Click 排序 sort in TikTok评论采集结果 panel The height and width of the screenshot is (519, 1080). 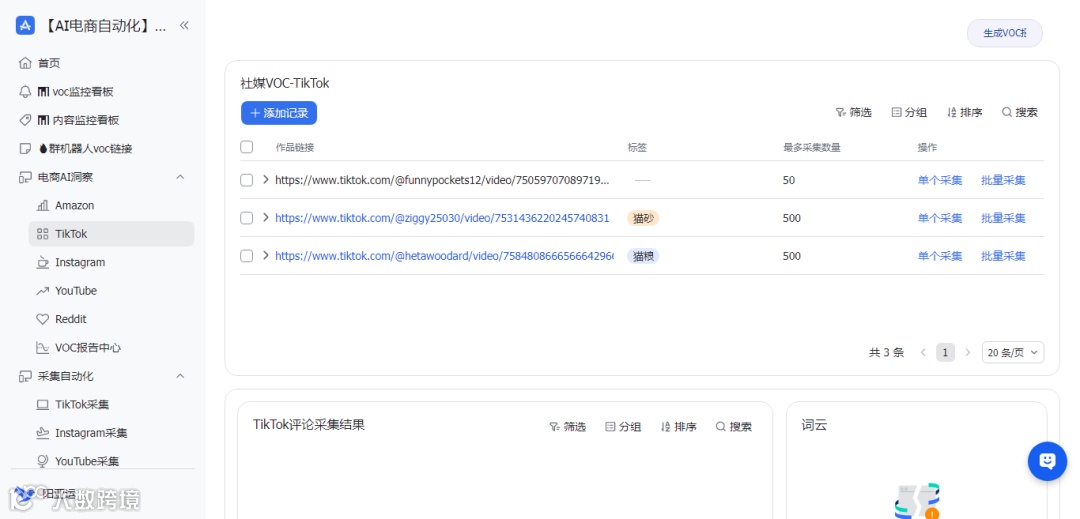tap(678, 427)
